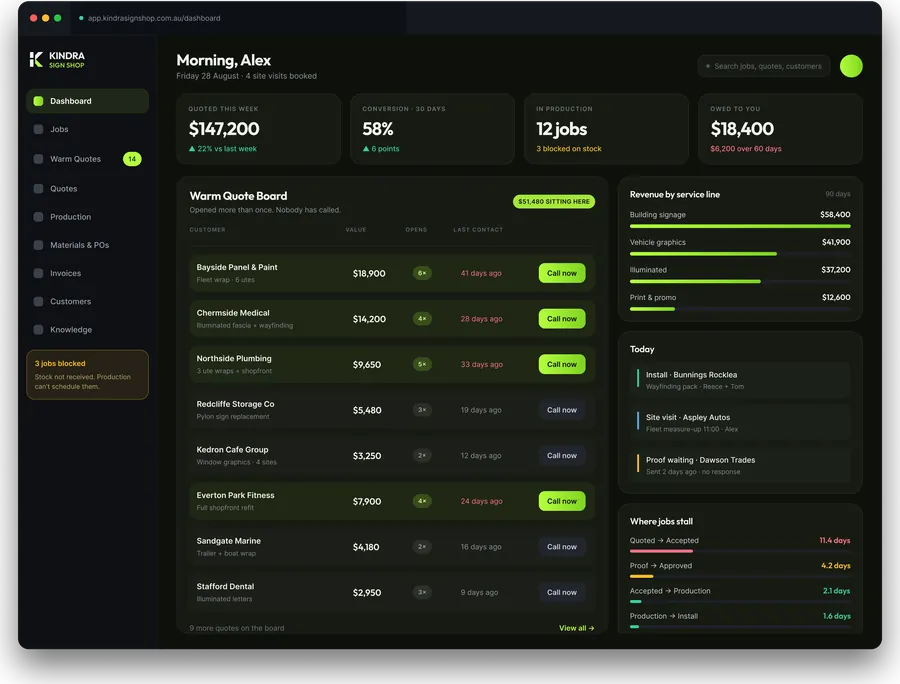Click the Materials & POs sidebar icon

click(38, 245)
